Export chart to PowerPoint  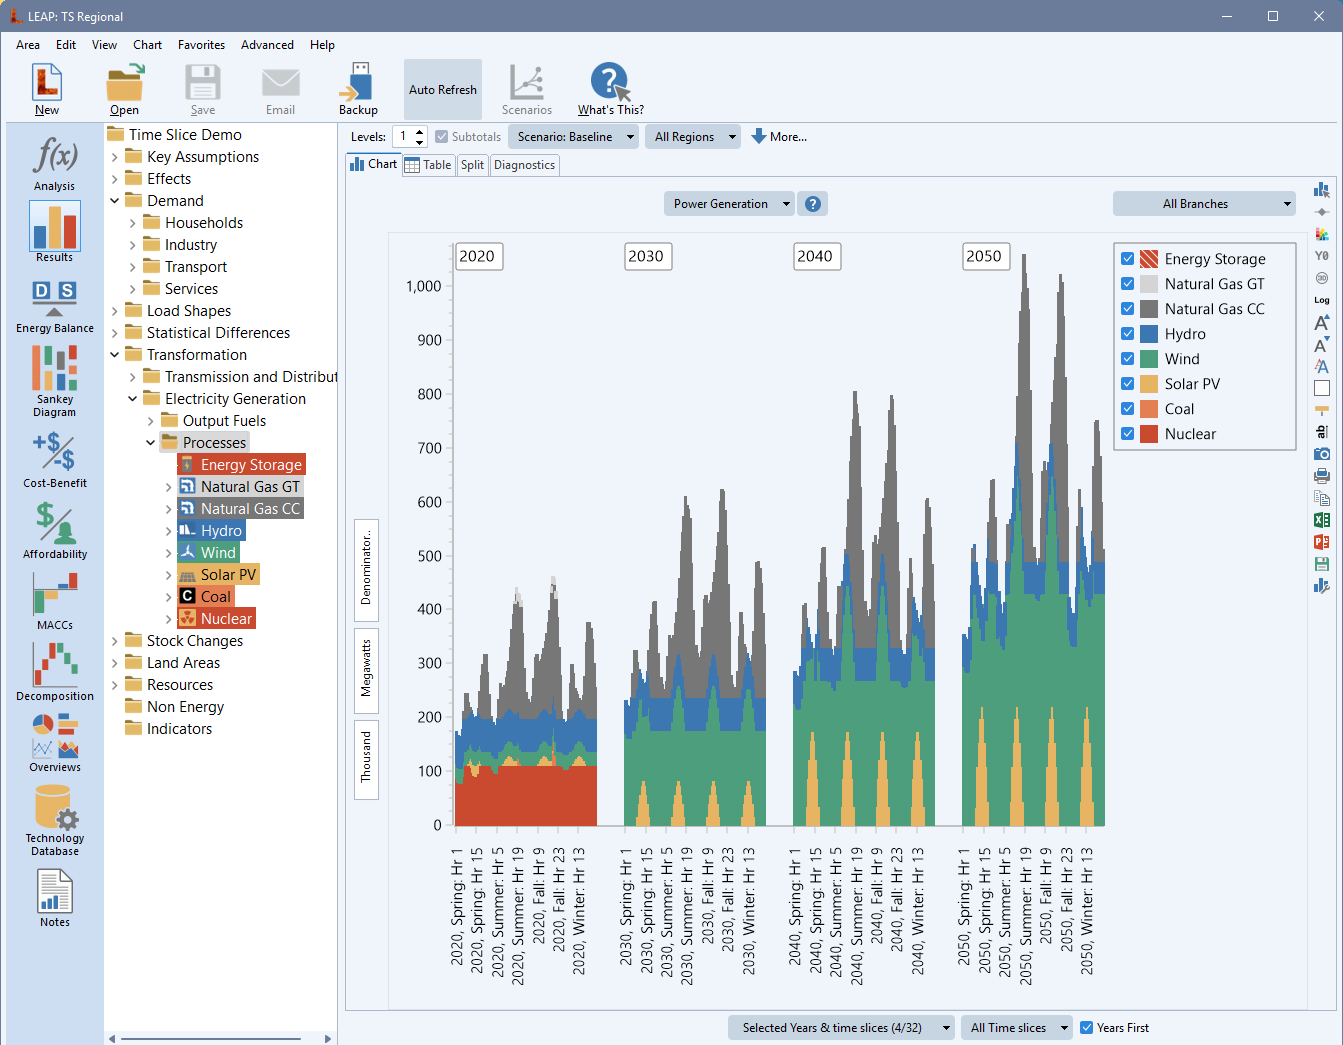[x=1321, y=542]
